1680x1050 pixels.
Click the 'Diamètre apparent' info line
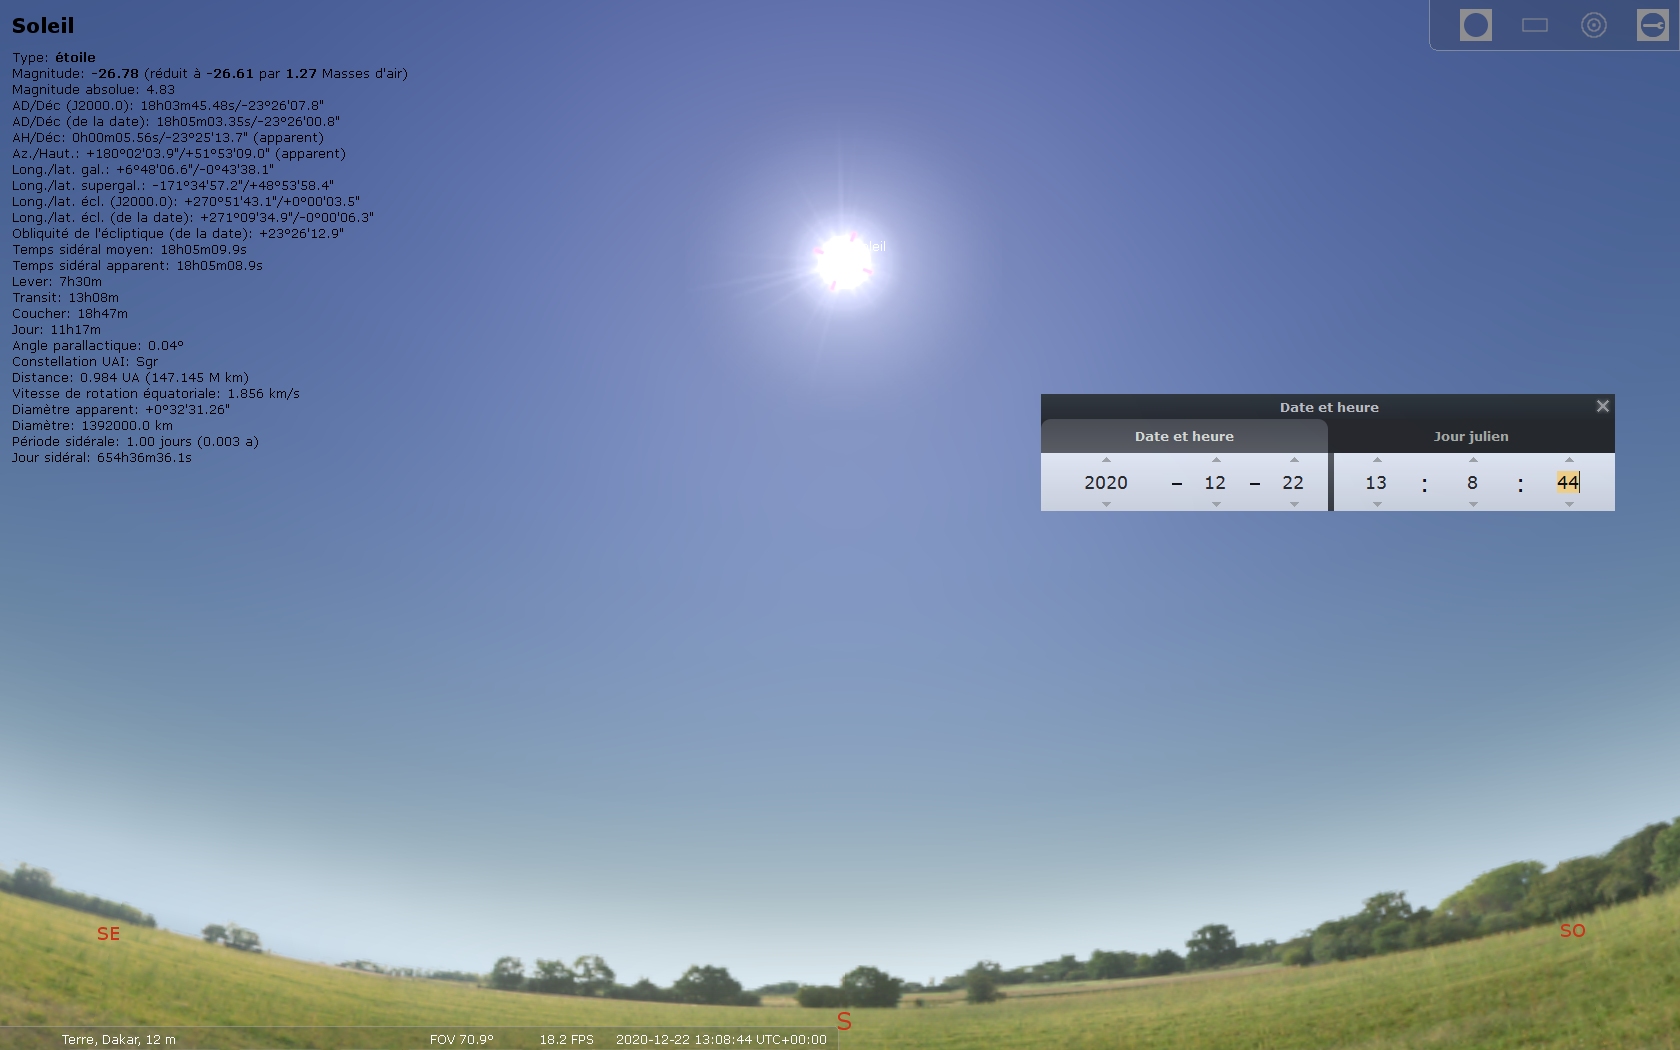[121, 409]
